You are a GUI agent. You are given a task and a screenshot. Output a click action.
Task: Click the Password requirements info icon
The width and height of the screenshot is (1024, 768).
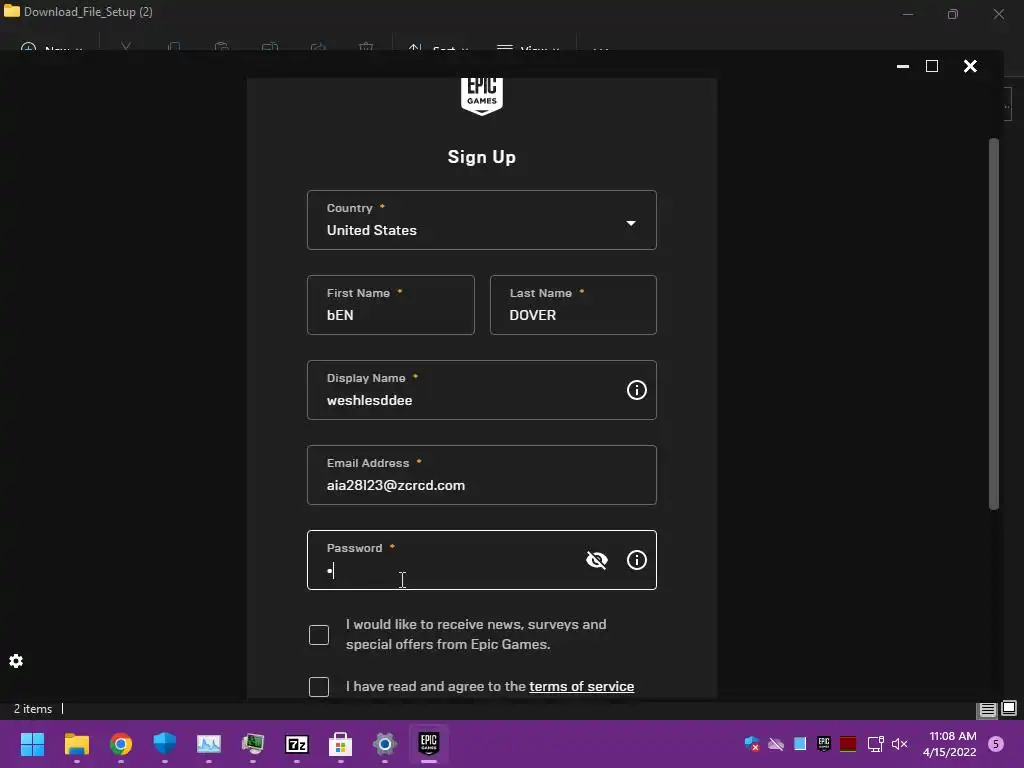(x=636, y=560)
